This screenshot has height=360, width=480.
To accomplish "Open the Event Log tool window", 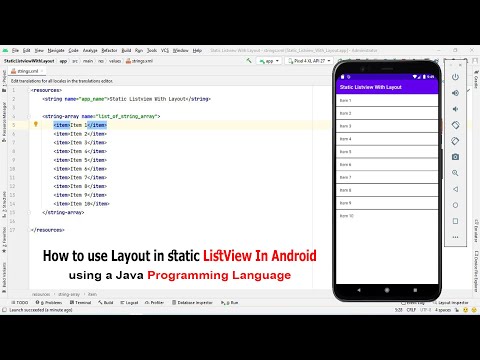I will coord(413,303).
